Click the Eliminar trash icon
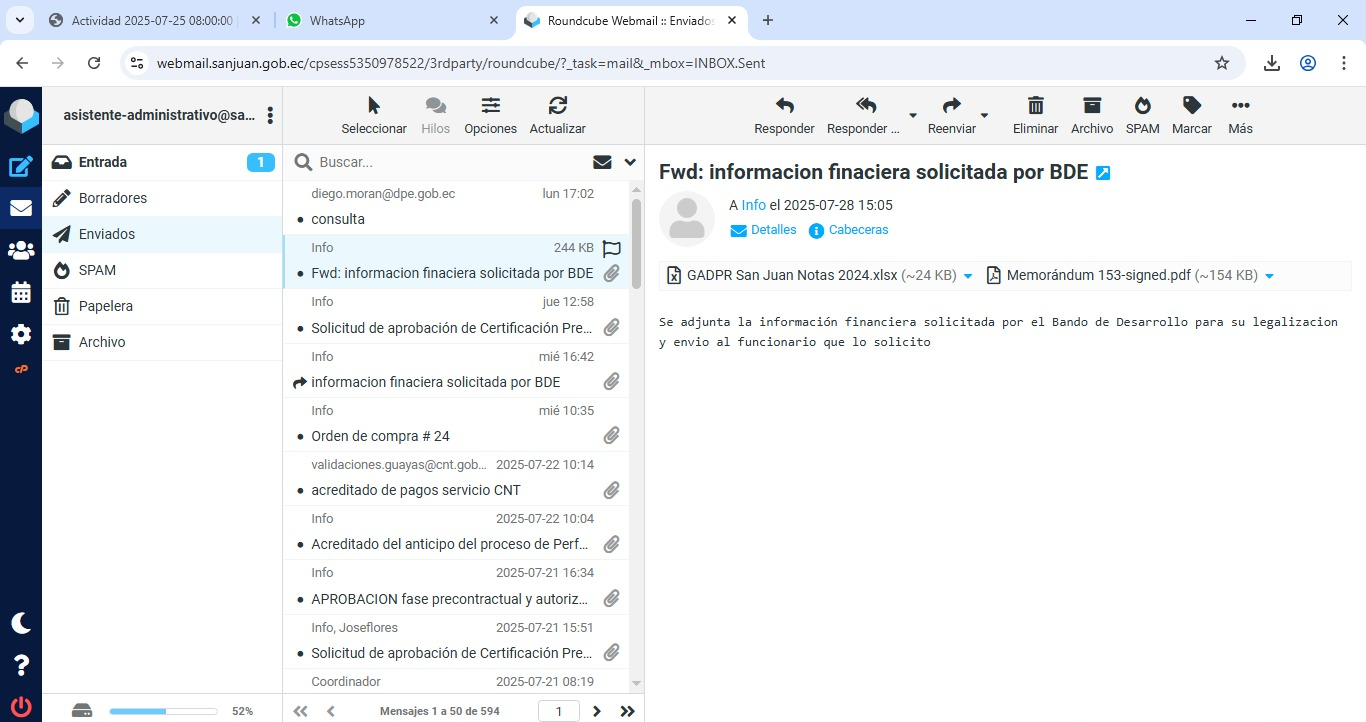 point(1035,106)
